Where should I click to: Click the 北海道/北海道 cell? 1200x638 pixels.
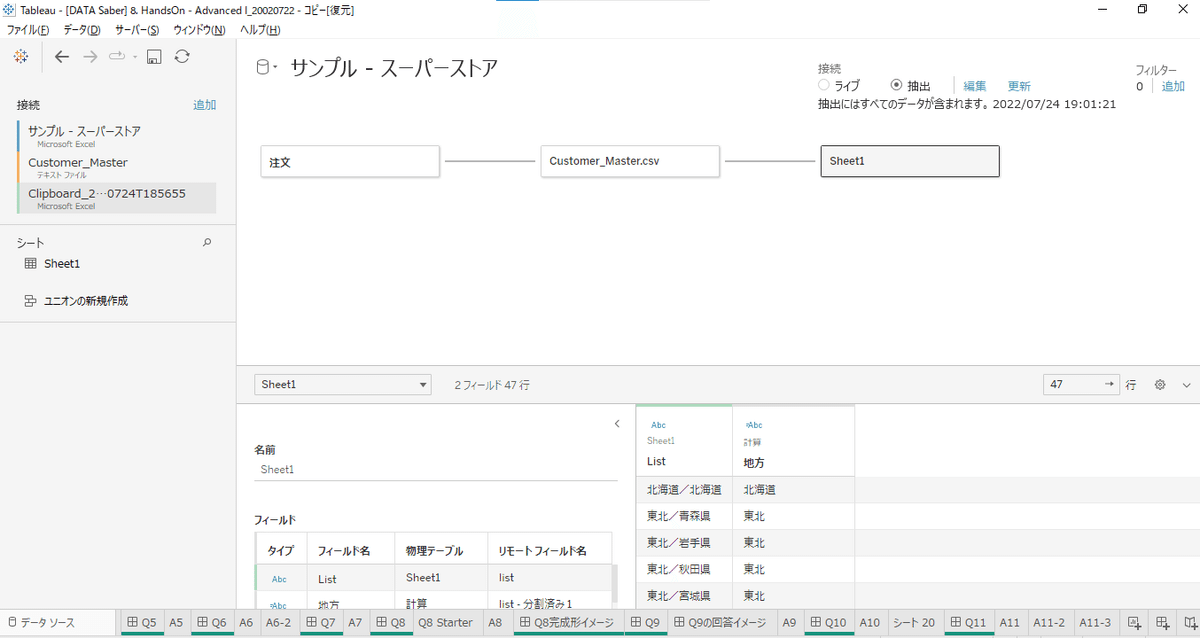(x=684, y=490)
